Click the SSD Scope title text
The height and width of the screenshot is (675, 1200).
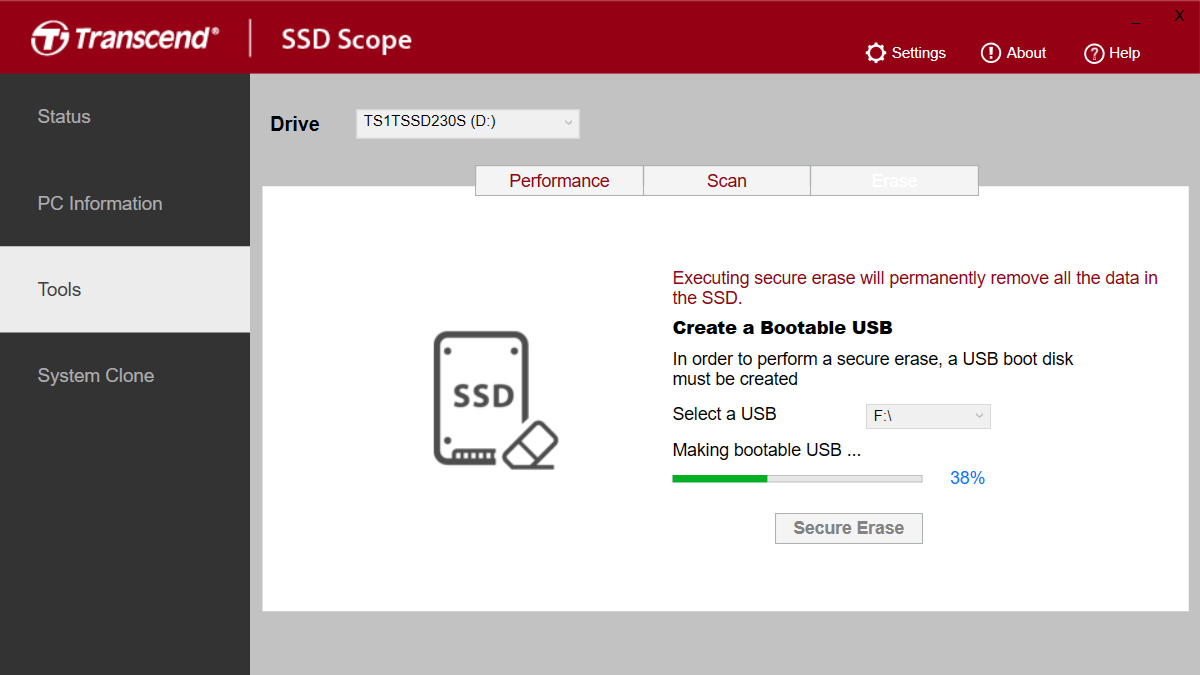pyautogui.click(x=346, y=40)
